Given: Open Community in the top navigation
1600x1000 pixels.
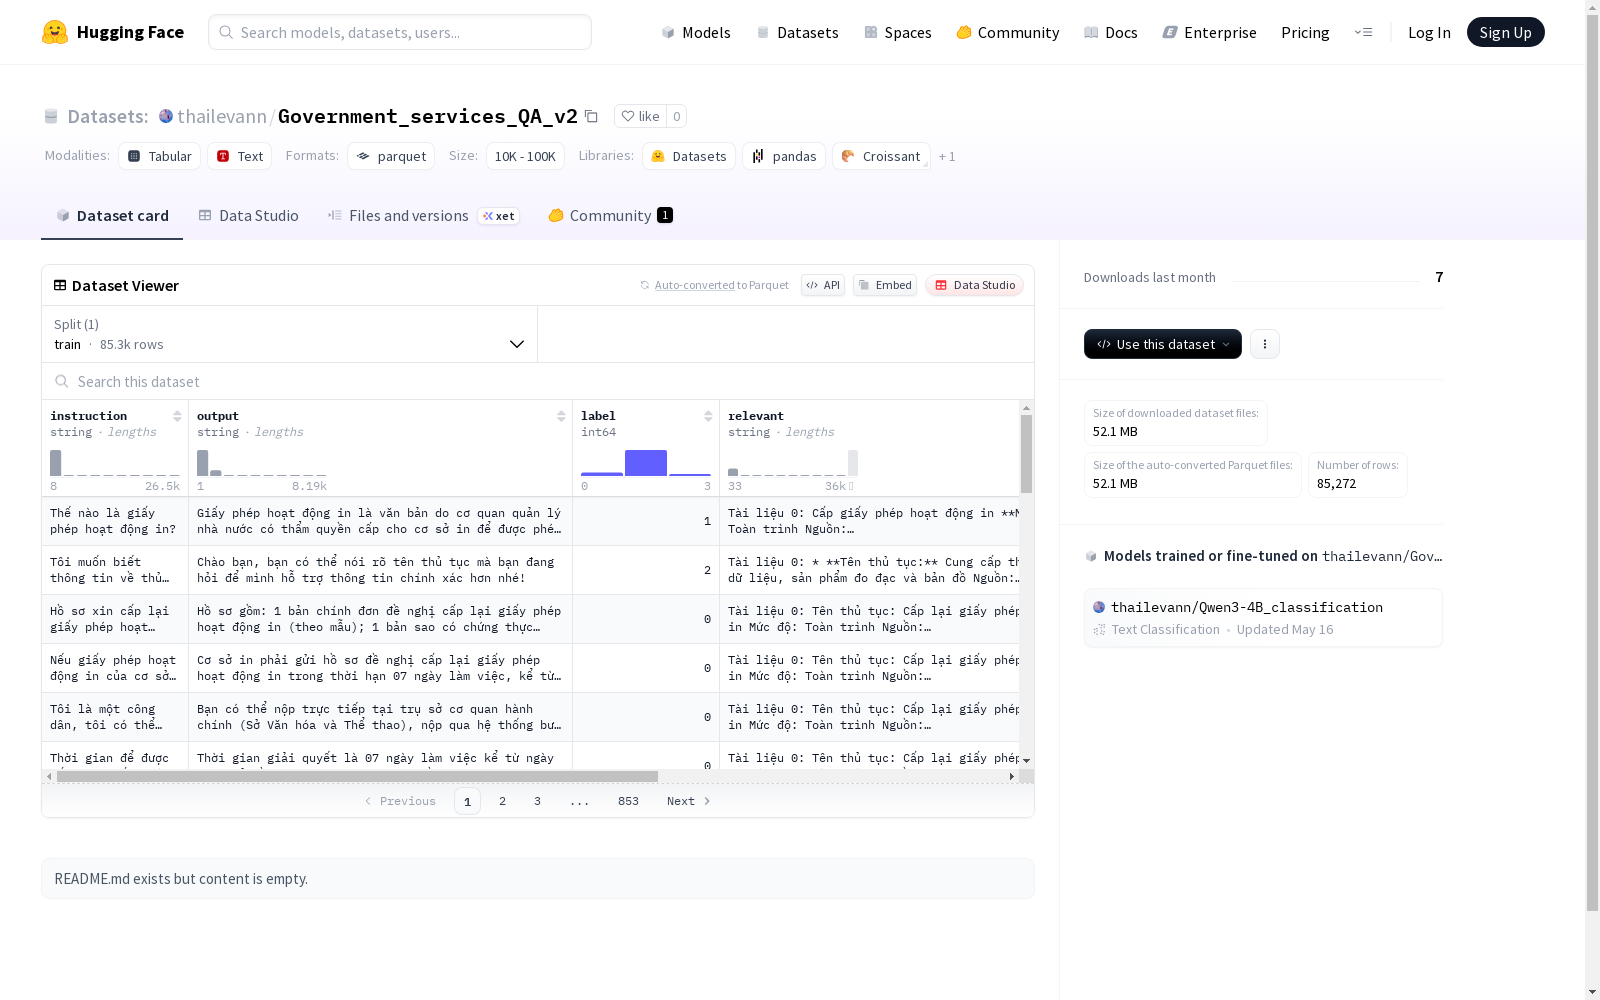Looking at the screenshot, I should [1008, 32].
